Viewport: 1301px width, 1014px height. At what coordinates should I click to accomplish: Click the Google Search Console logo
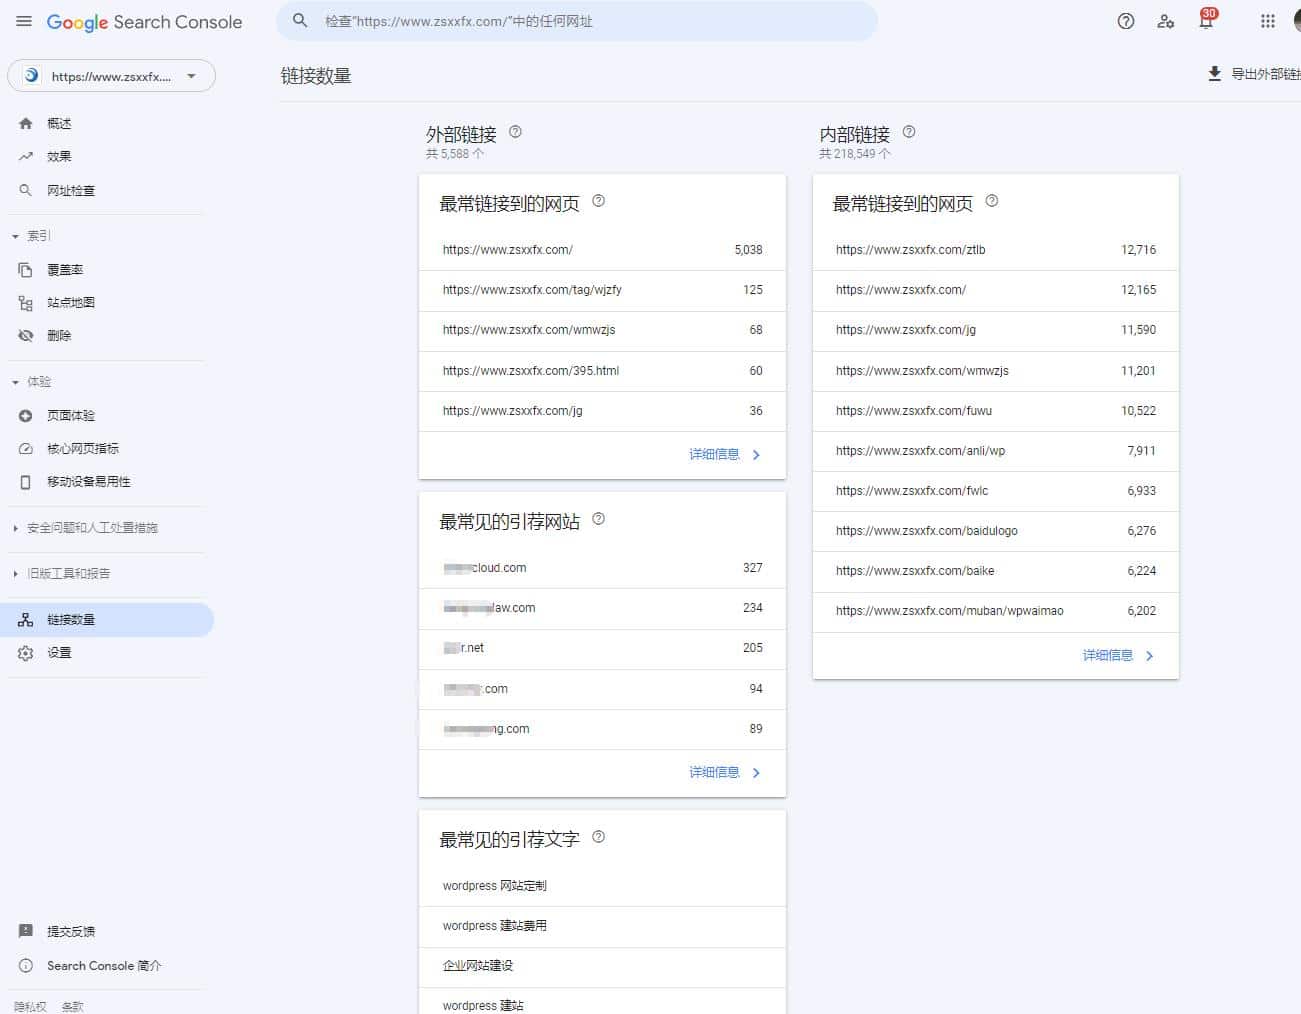point(144,22)
